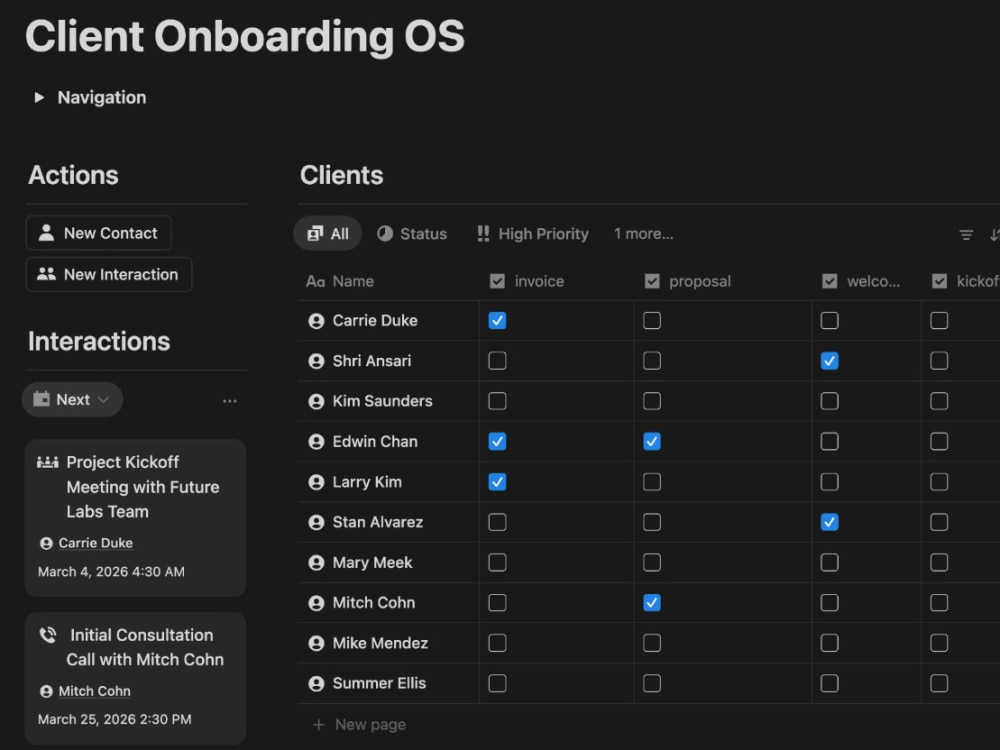Click the table icon on All tab
1000x750 pixels.
(315, 233)
